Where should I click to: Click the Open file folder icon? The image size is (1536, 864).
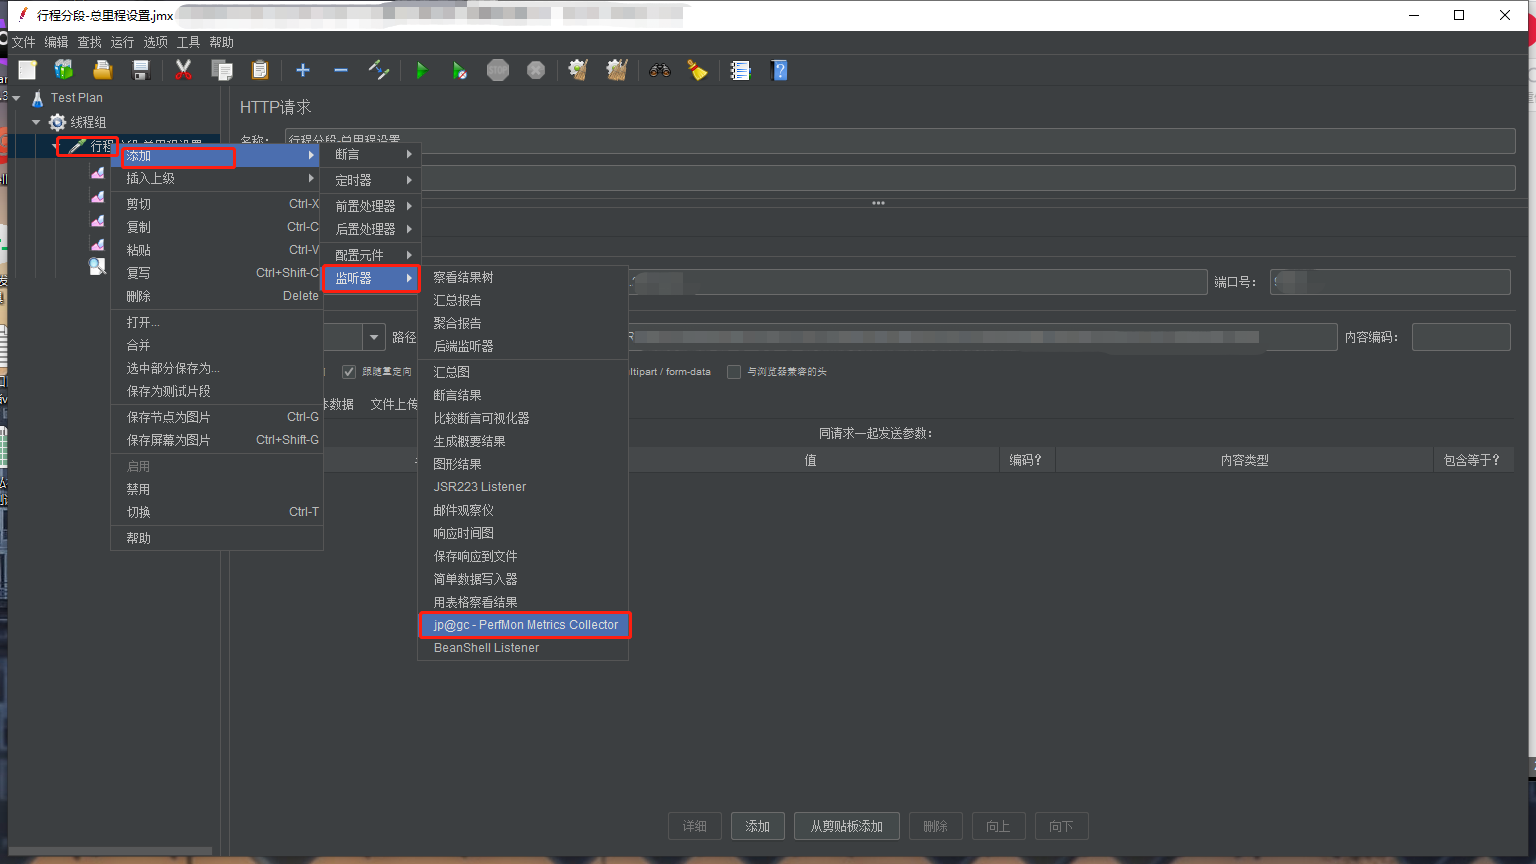pyautogui.click(x=102, y=70)
